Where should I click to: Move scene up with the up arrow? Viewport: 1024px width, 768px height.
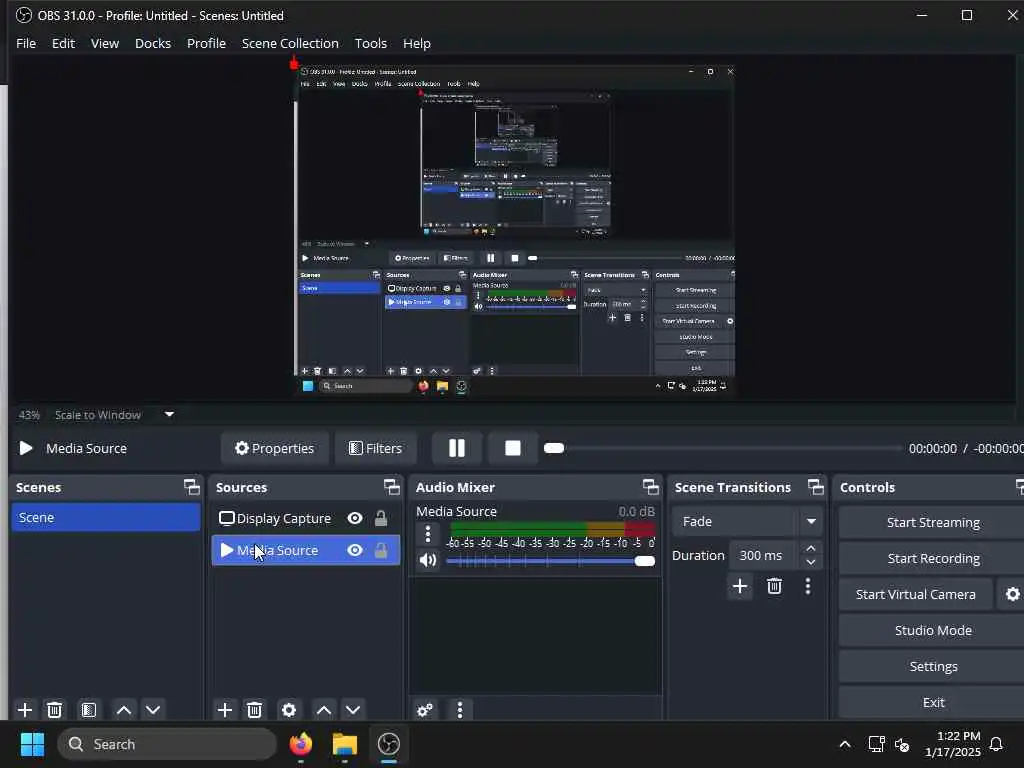click(123, 710)
